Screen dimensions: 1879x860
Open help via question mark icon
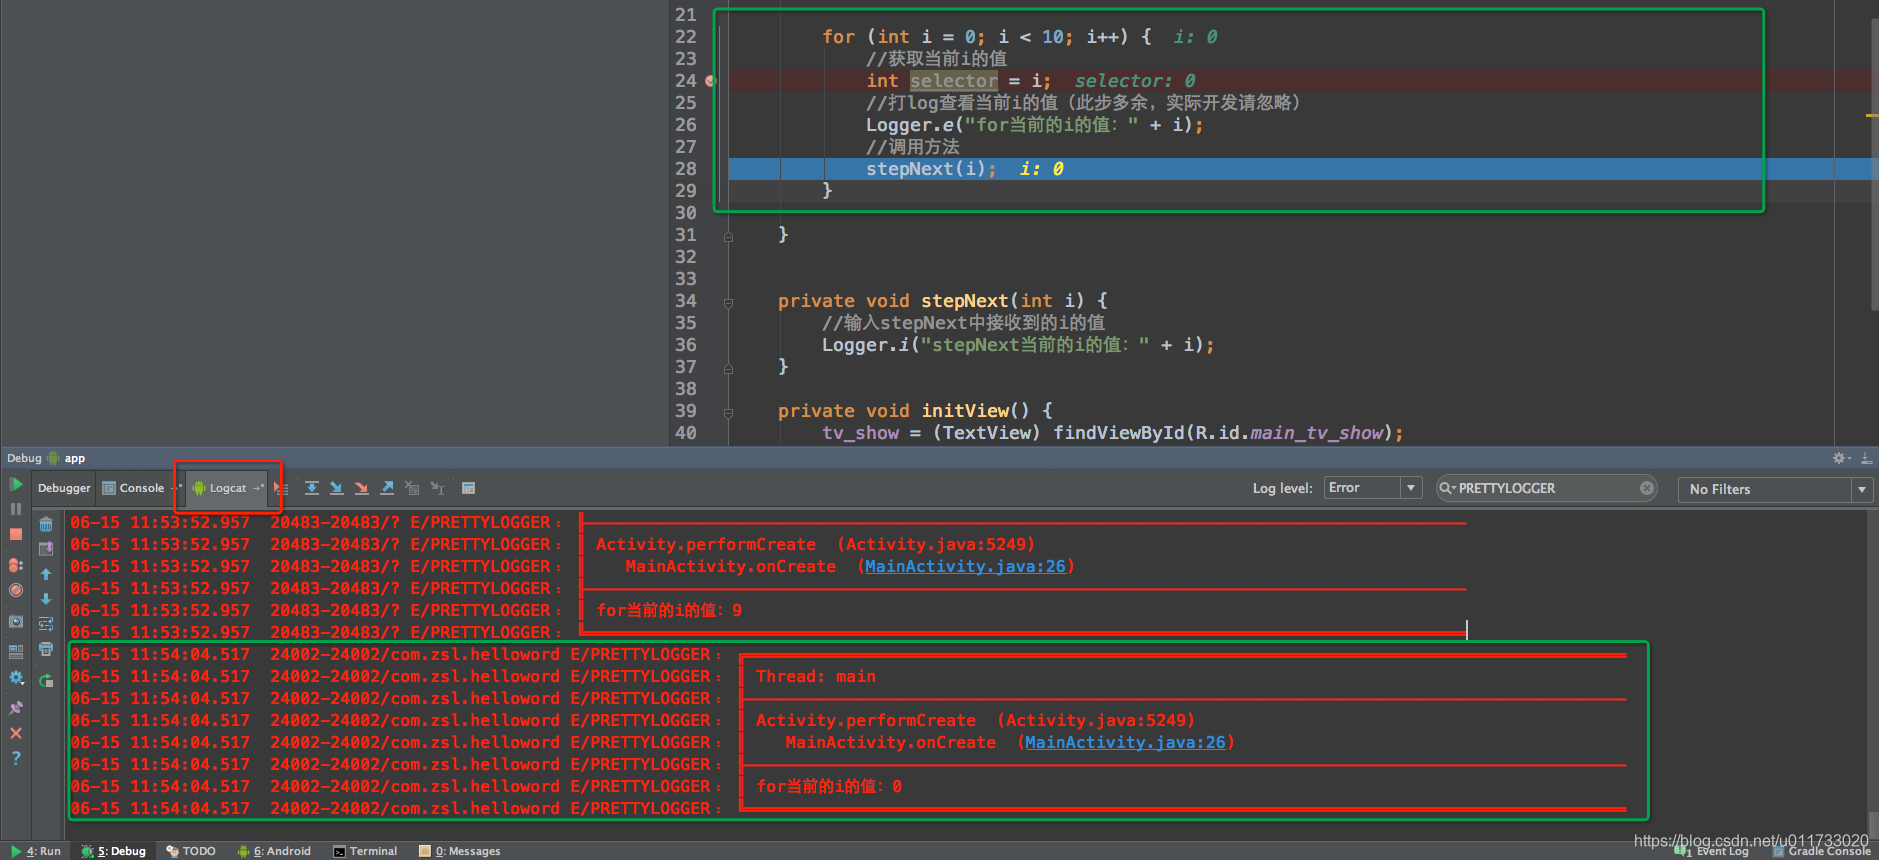tap(16, 758)
